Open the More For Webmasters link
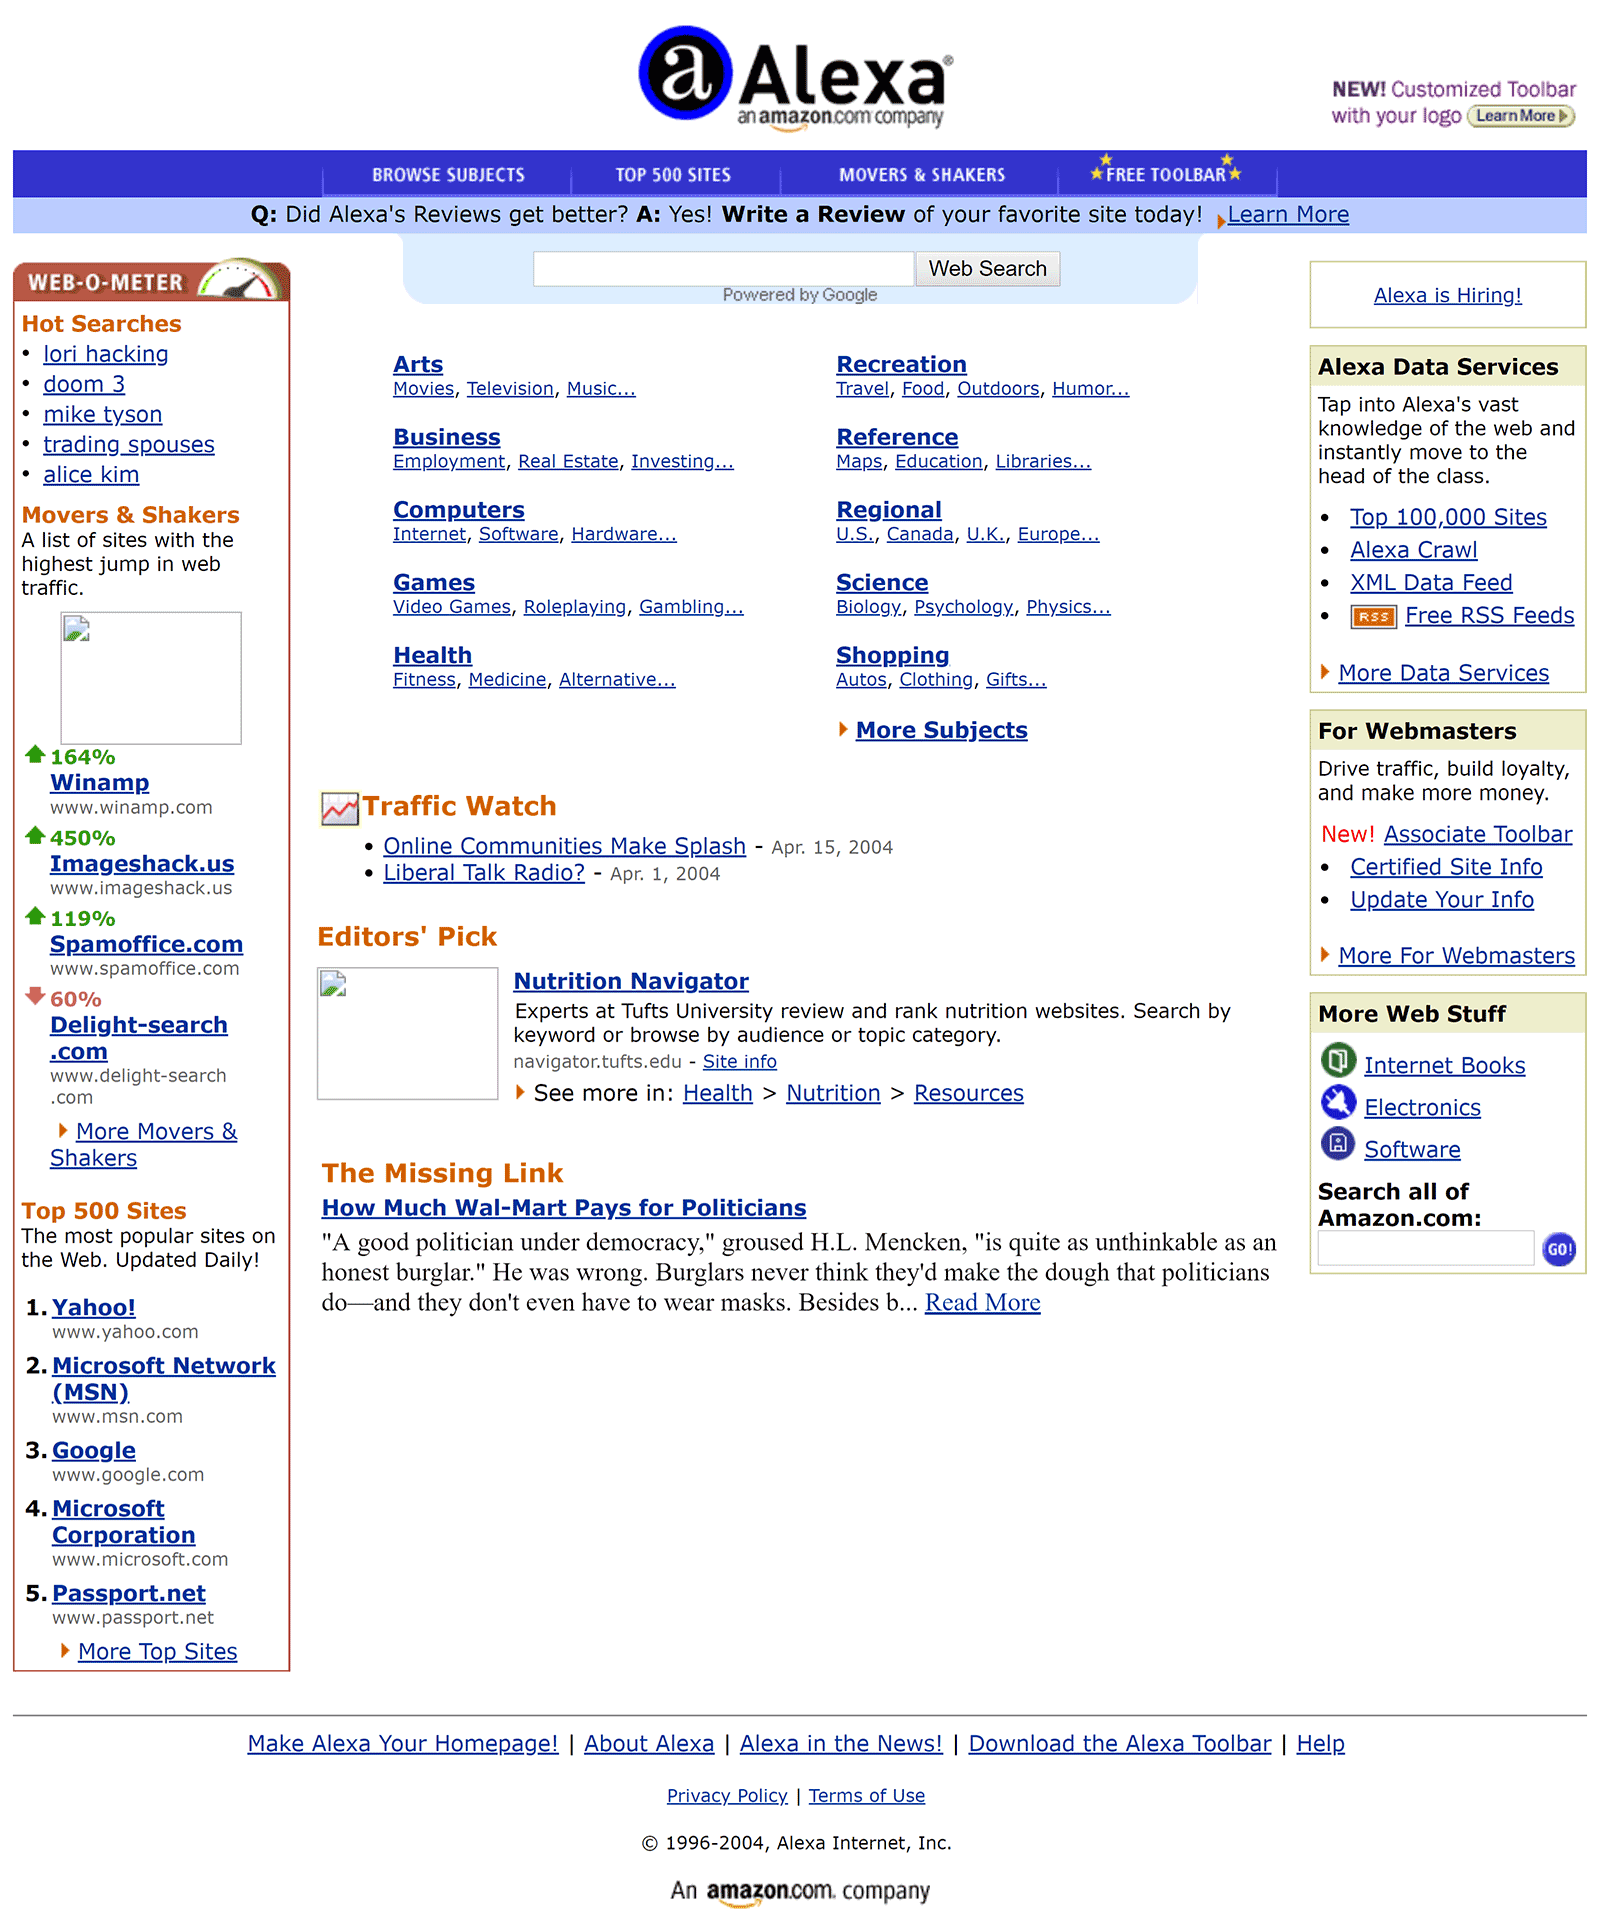Image resolution: width=1600 pixels, height=1925 pixels. point(1457,957)
